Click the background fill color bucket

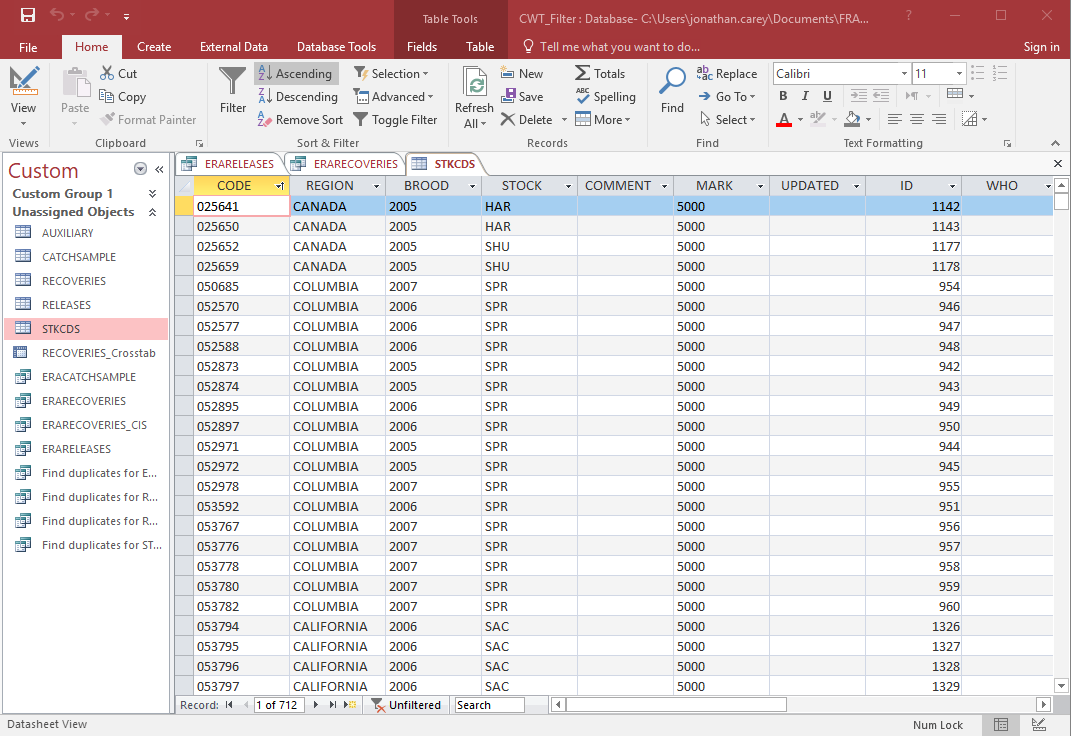click(852, 119)
